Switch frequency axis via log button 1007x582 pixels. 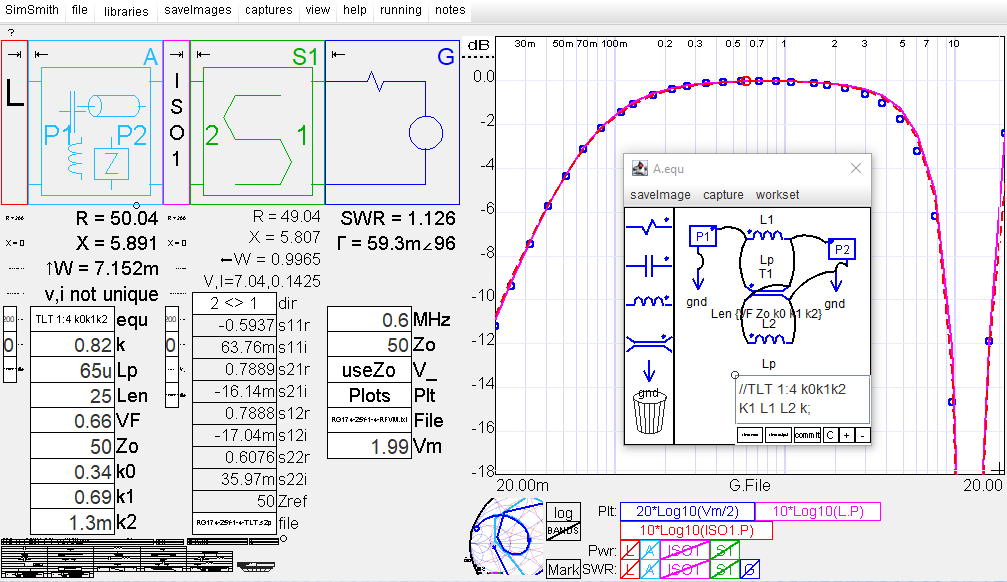click(x=563, y=513)
